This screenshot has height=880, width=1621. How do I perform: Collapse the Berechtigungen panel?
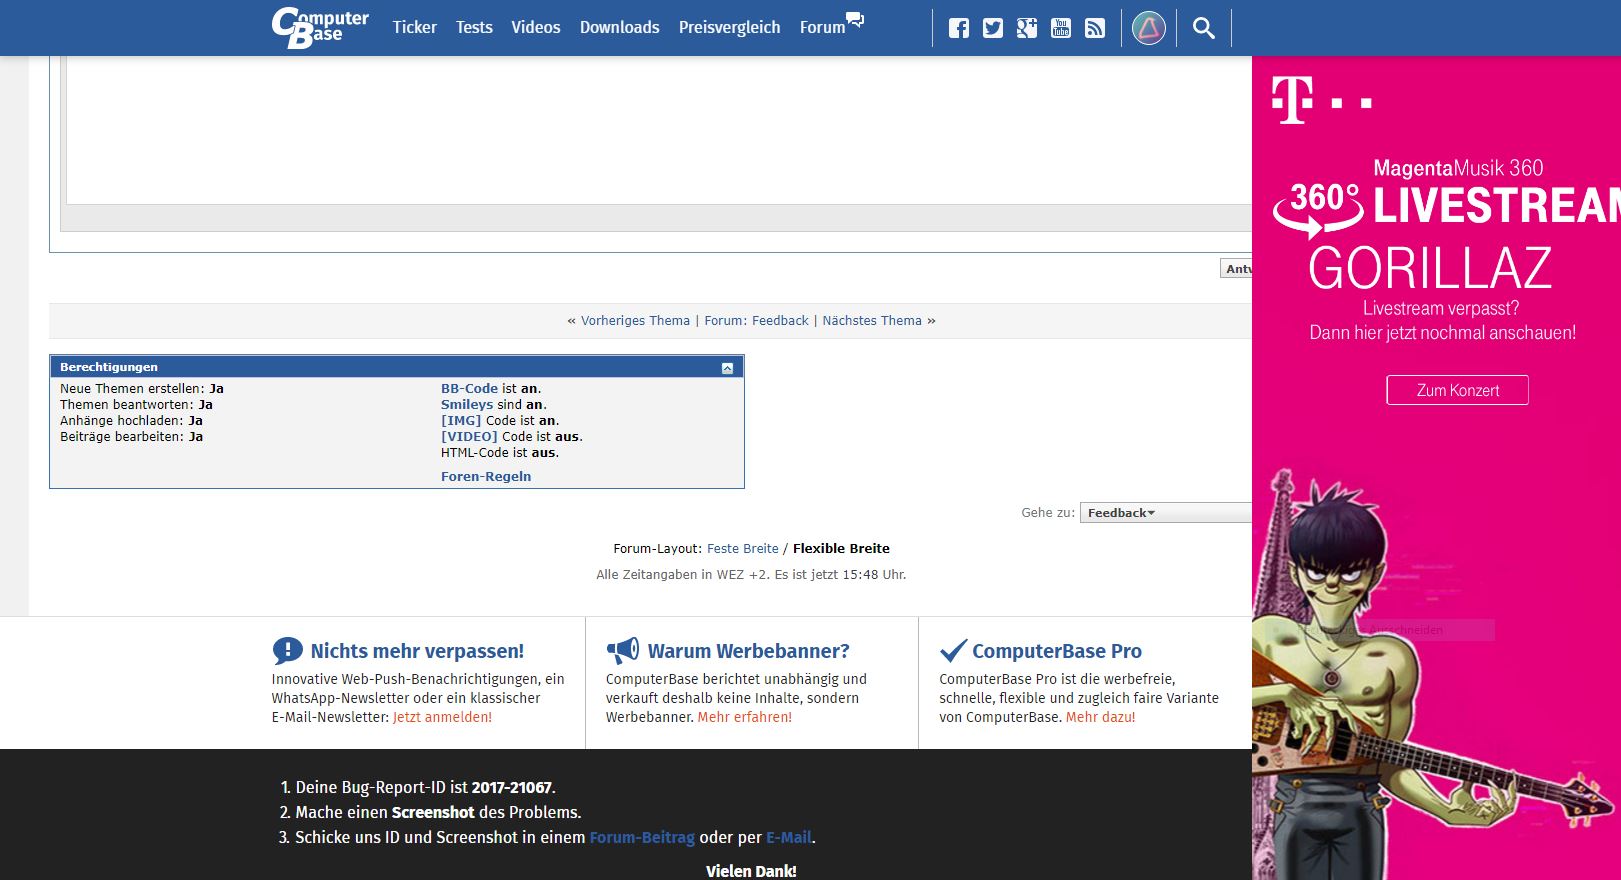click(x=727, y=368)
